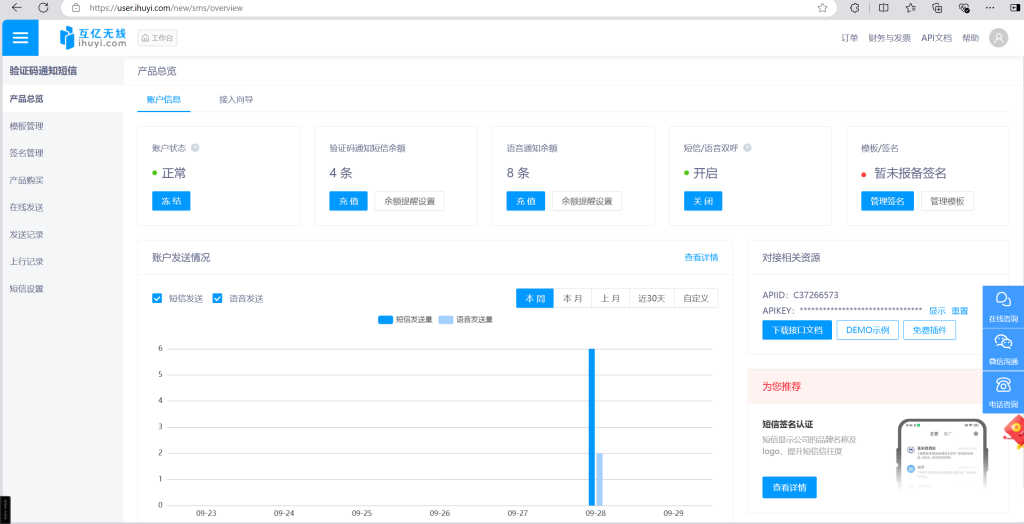Open browser collections icon
Image resolution: width=1024 pixels, height=524 pixels.
click(937, 8)
